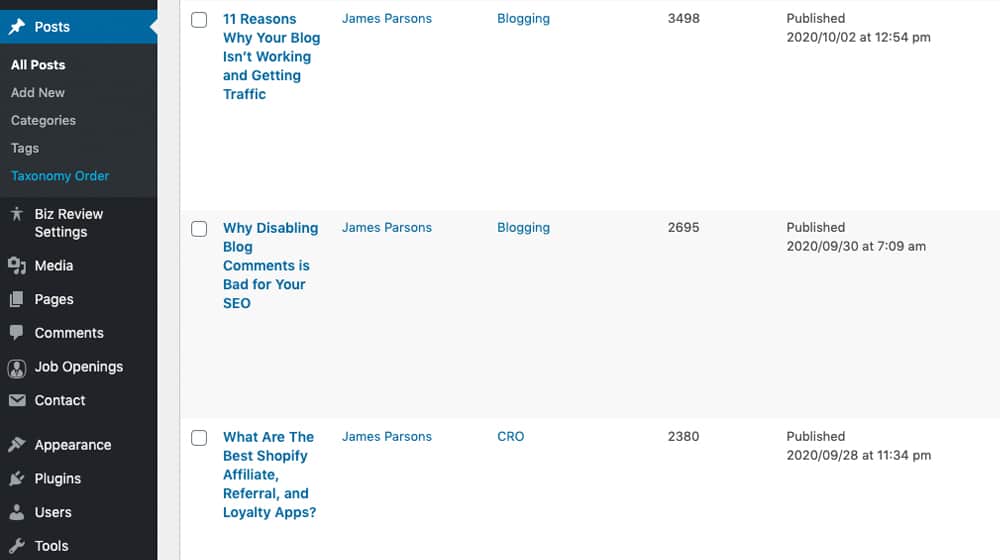Viewport: 1000px width, 560px height.
Task: Open 'Why Disabling Blog Comments is Bad' post
Action: click(x=270, y=265)
